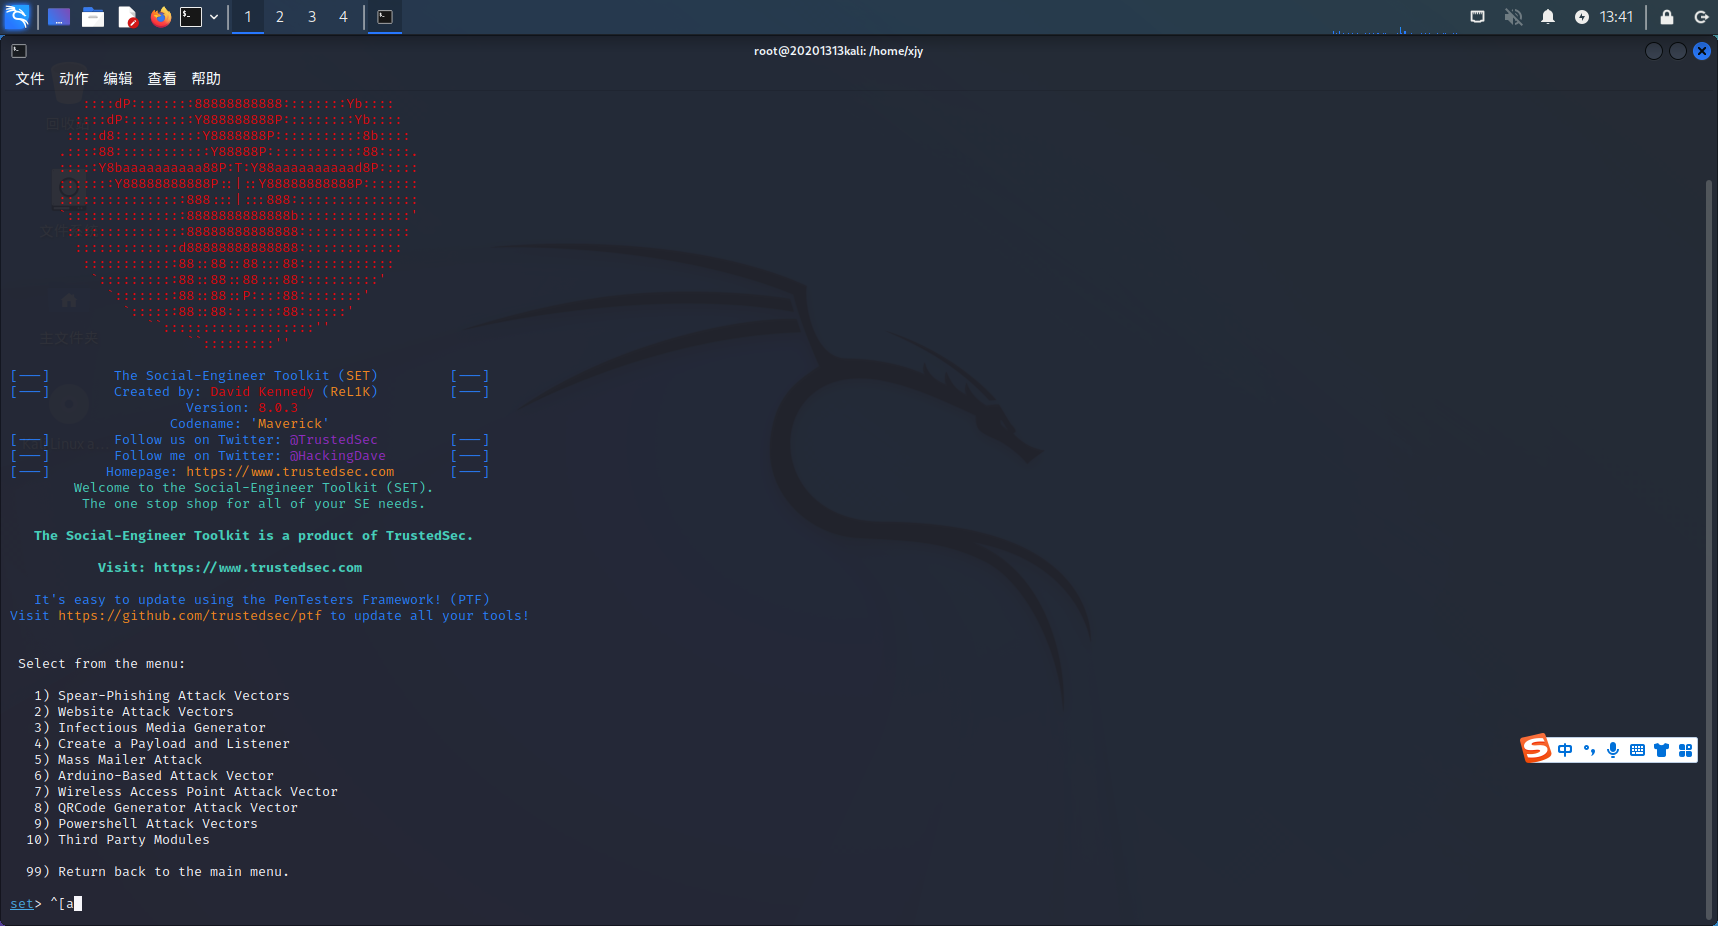The width and height of the screenshot is (1718, 926).
Task: Click the show desktop icon in panel
Action: coord(59,17)
